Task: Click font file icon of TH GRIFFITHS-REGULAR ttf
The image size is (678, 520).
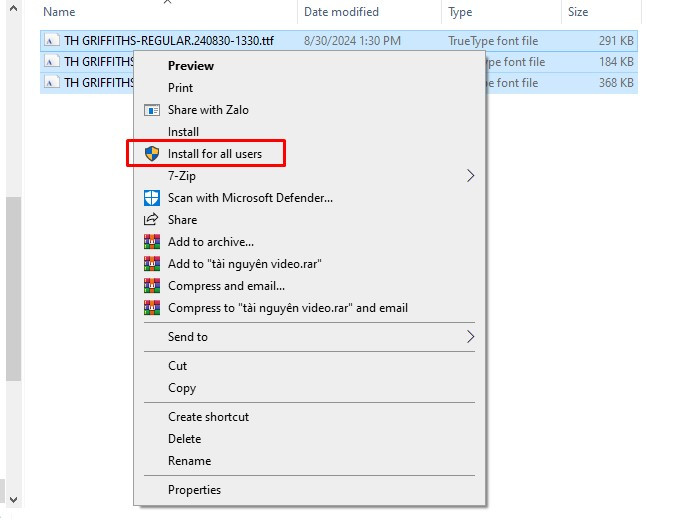Action: coord(51,41)
